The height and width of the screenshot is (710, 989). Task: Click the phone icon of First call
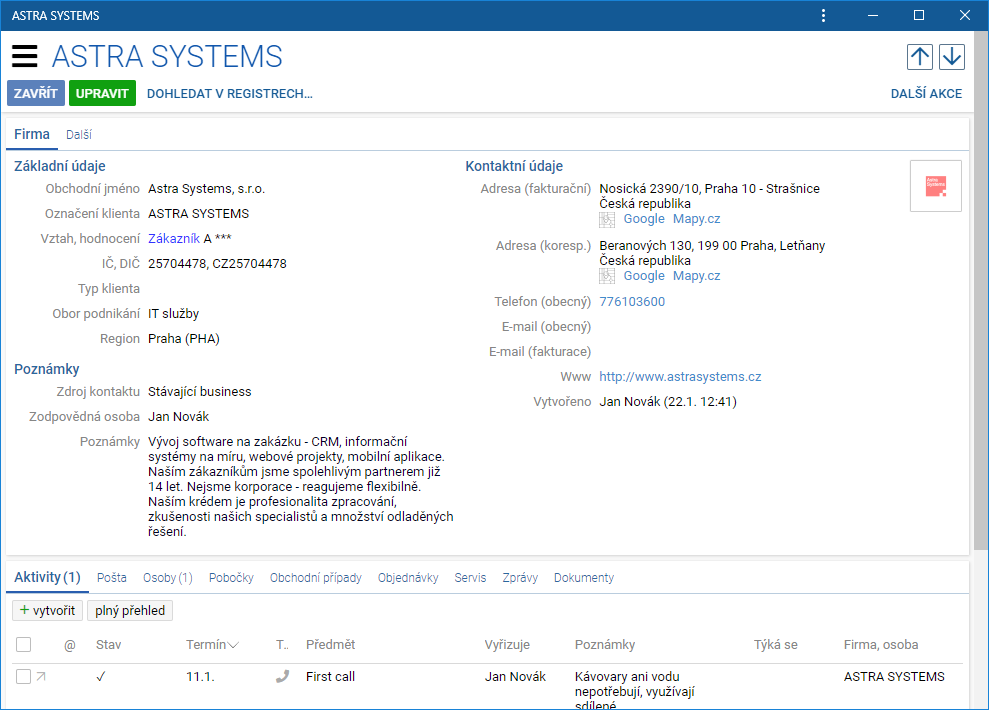283,677
